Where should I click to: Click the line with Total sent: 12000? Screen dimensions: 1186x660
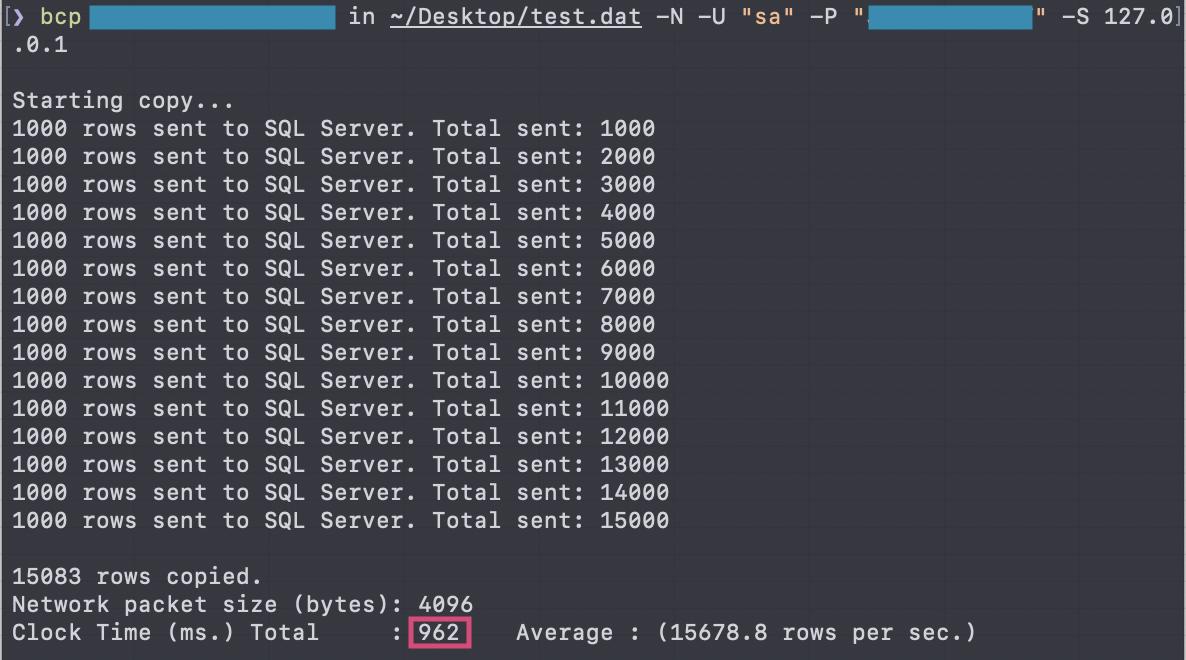(x=340, y=436)
